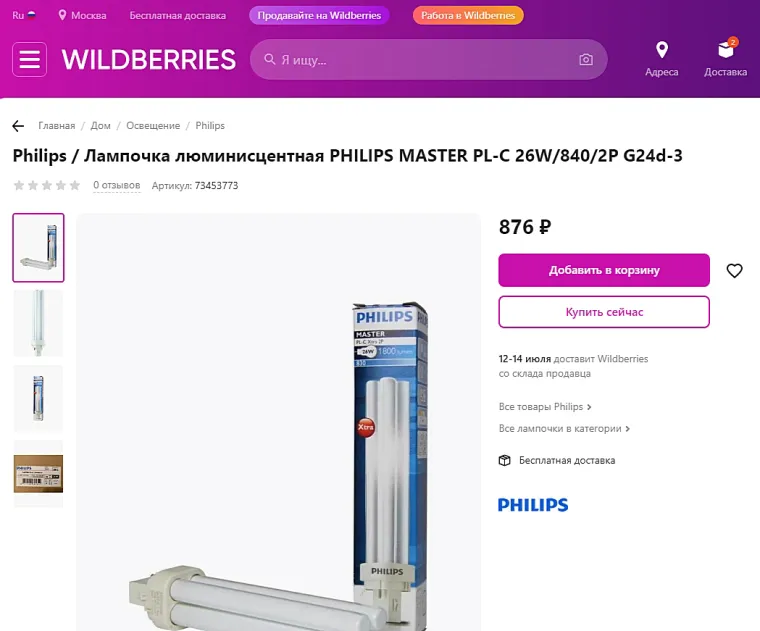The width and height of the screenshot is (760, 631).
Task: Click the Москва city selector
Action: pyautogui.click(x=82, y=16)
